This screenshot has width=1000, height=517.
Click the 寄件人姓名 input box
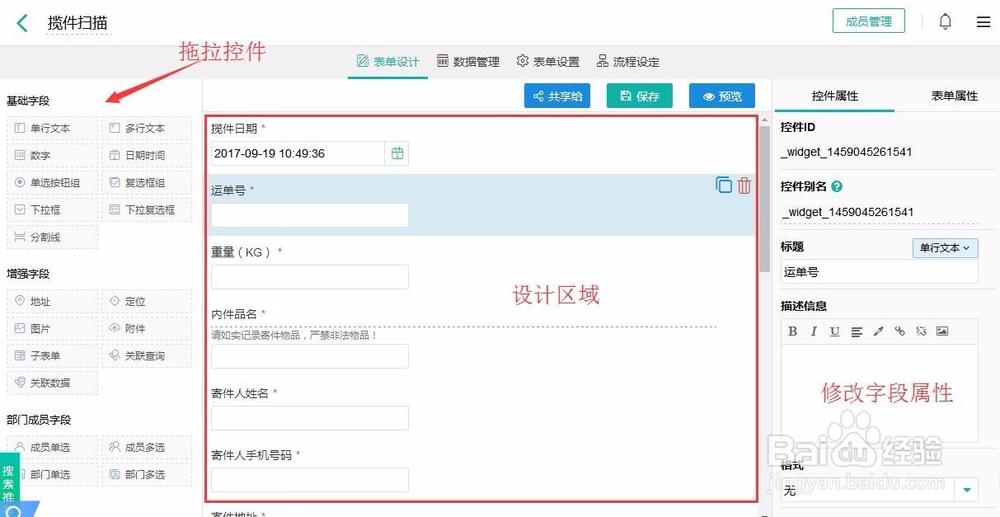[x=310, y=418]
